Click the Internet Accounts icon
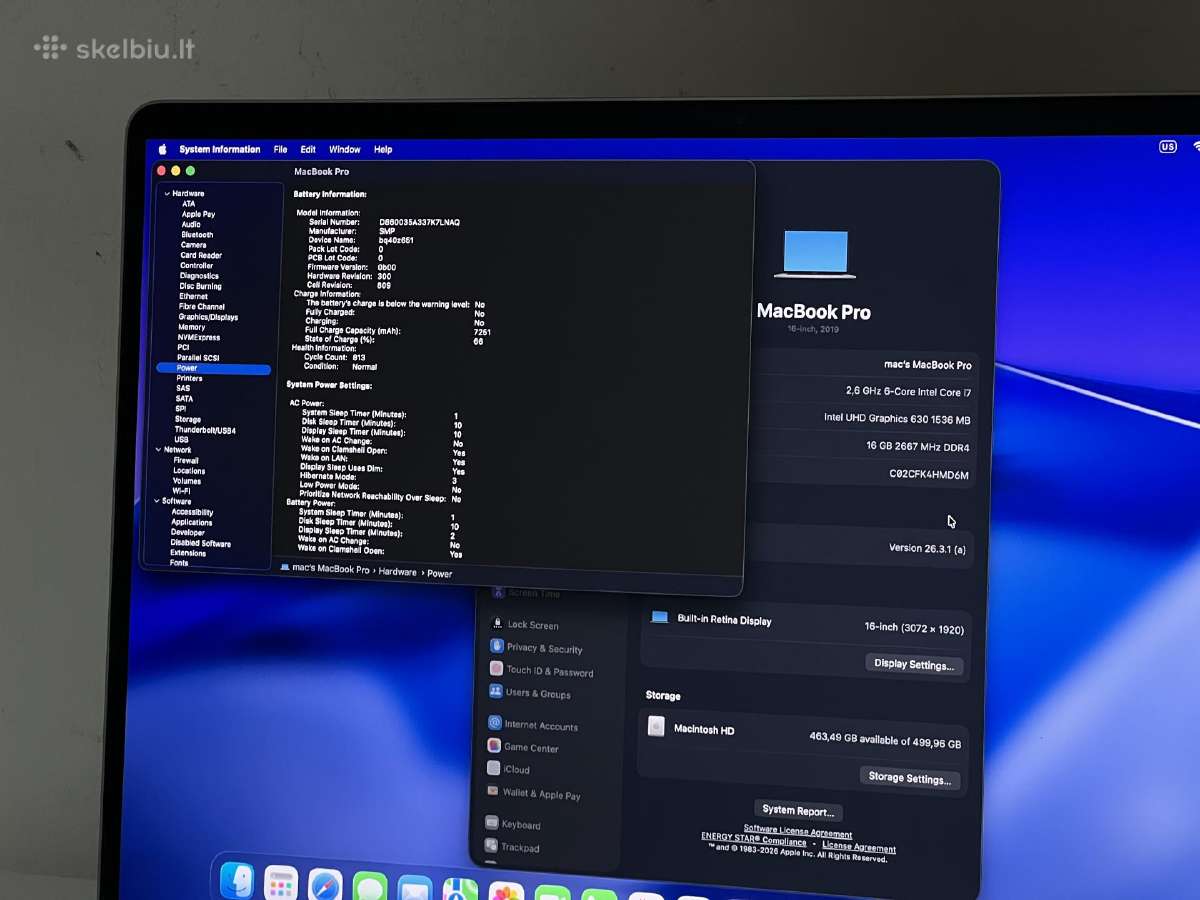This screenshot has width=1200, height=900. click(x=494, y=723)
